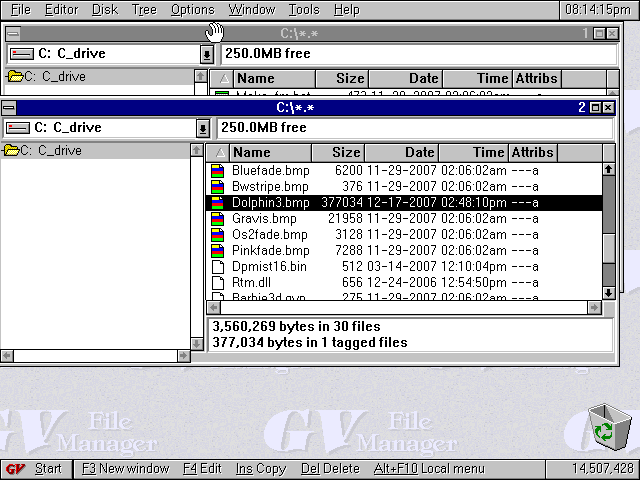Open the drive dropdown in front window
The height and width of the screenshot is (480, 640).
point(203,128)
